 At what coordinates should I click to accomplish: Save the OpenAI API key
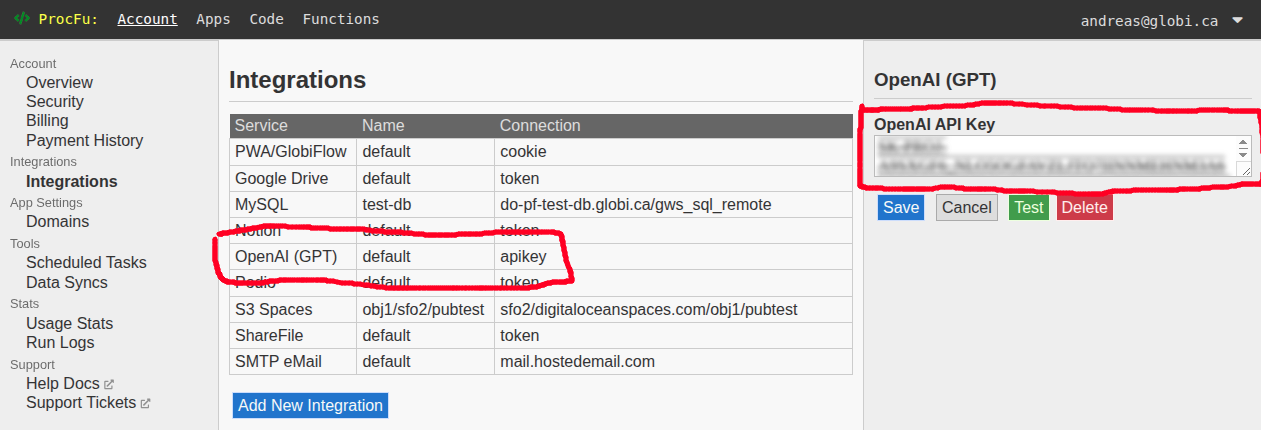click(901, 207)
